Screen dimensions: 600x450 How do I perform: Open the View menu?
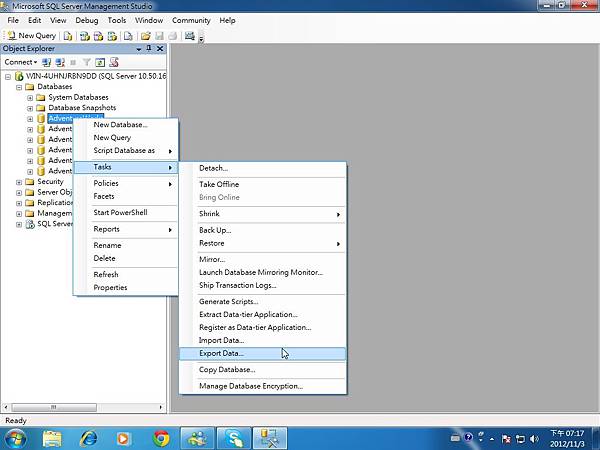click(x=58, y=20)
